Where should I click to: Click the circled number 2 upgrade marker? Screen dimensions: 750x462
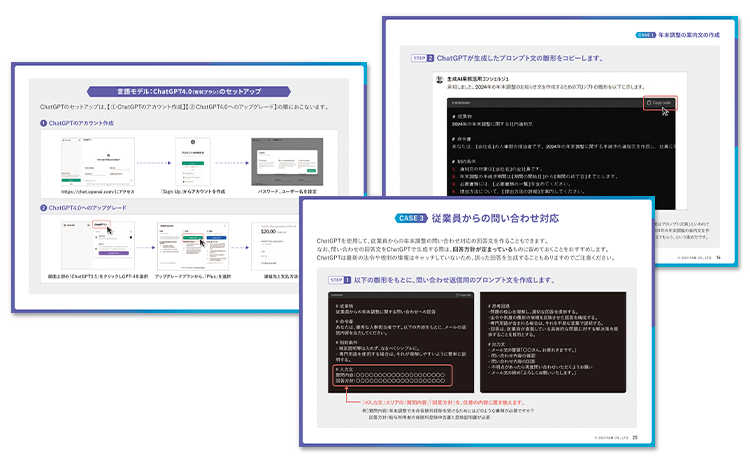pyautogui.click(x=44, y=207)
